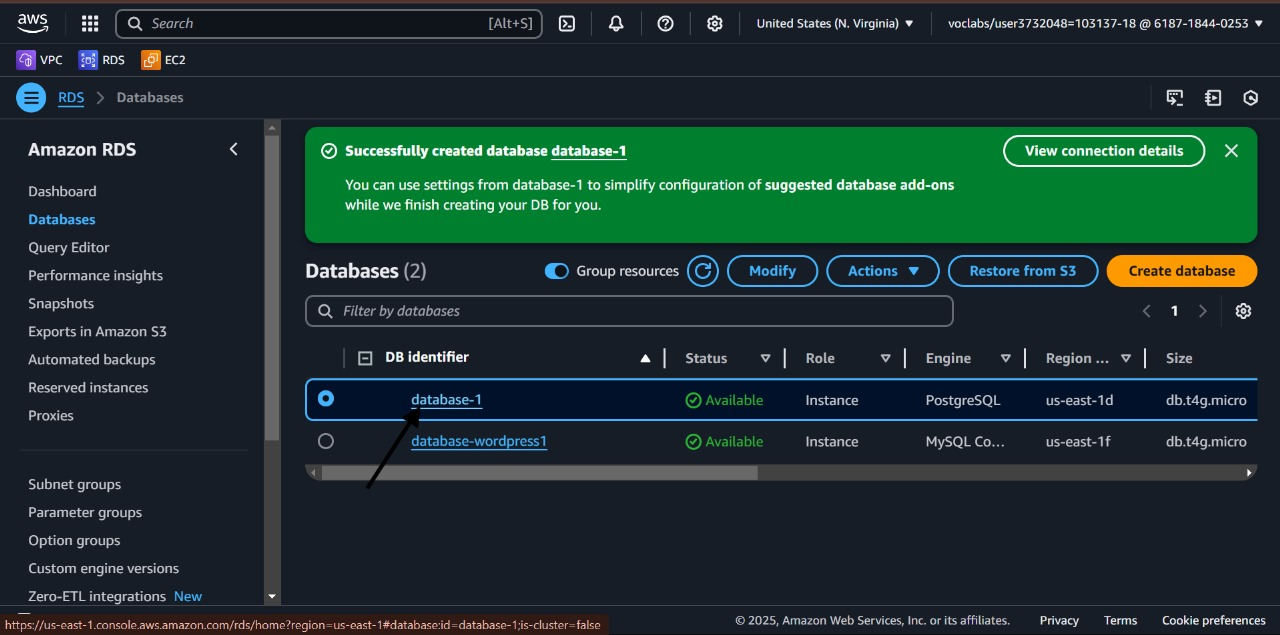1280x635 pixels.
Task: Launch CloudShell from the top bar
Action: coord(567,24)
